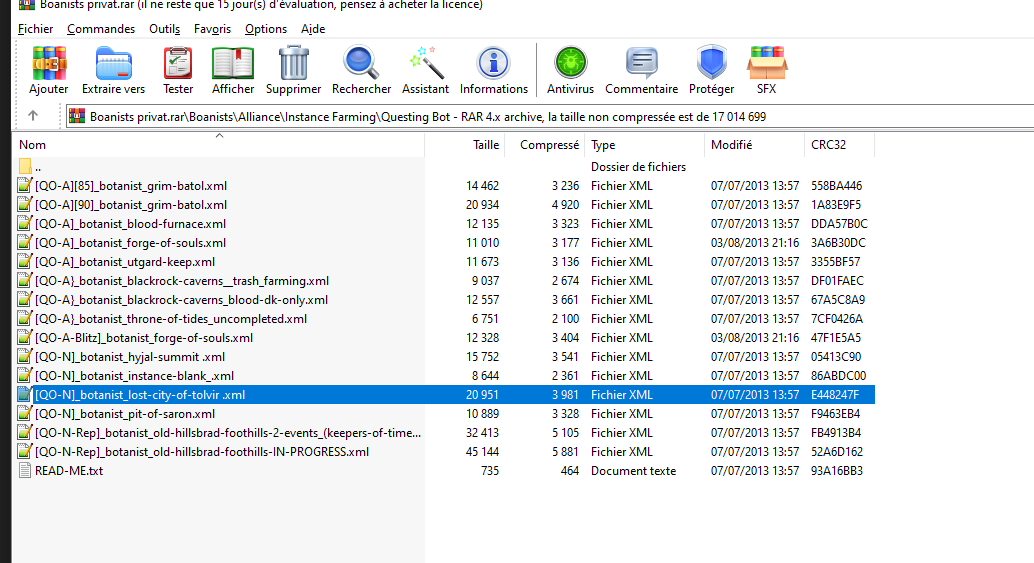
Task: Select [QO-A}_botanist_blackrock-caverns__trash_farming.xml
Action: 182,281
